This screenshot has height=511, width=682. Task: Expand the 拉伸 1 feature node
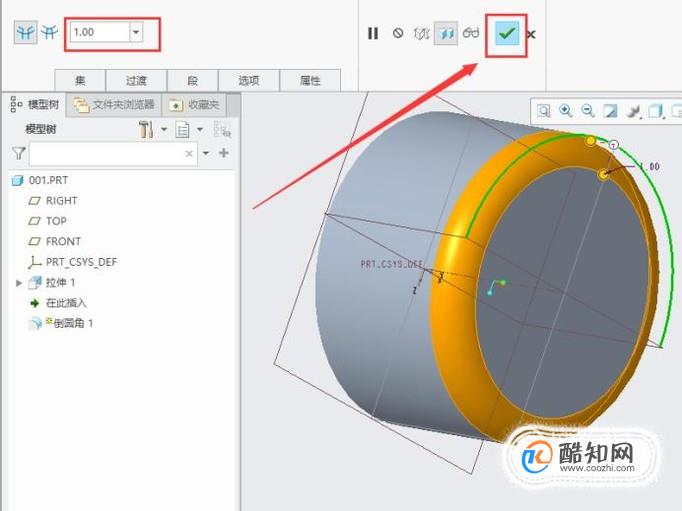click(19, 283)
